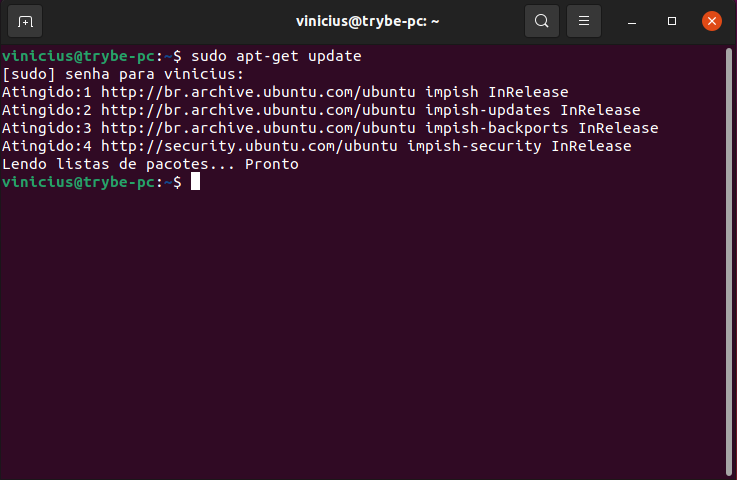Viewport: 737px width, 480px height.
Task: Click the sudo apt-get update command
Action: pyautogui.click(x=276, y=56)
